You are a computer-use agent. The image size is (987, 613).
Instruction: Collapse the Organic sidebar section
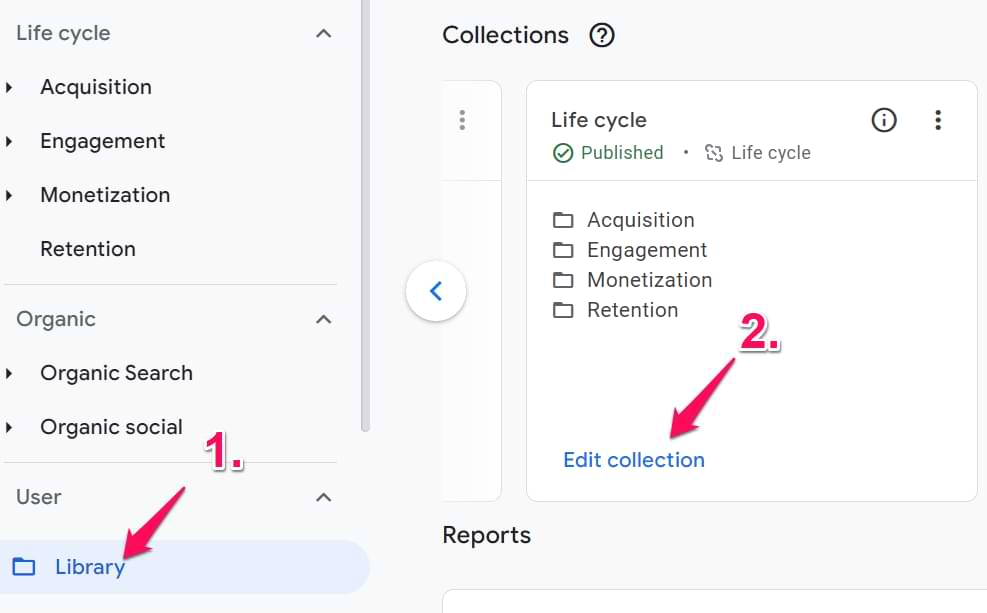pyautogui.click(x=323, y=319)
